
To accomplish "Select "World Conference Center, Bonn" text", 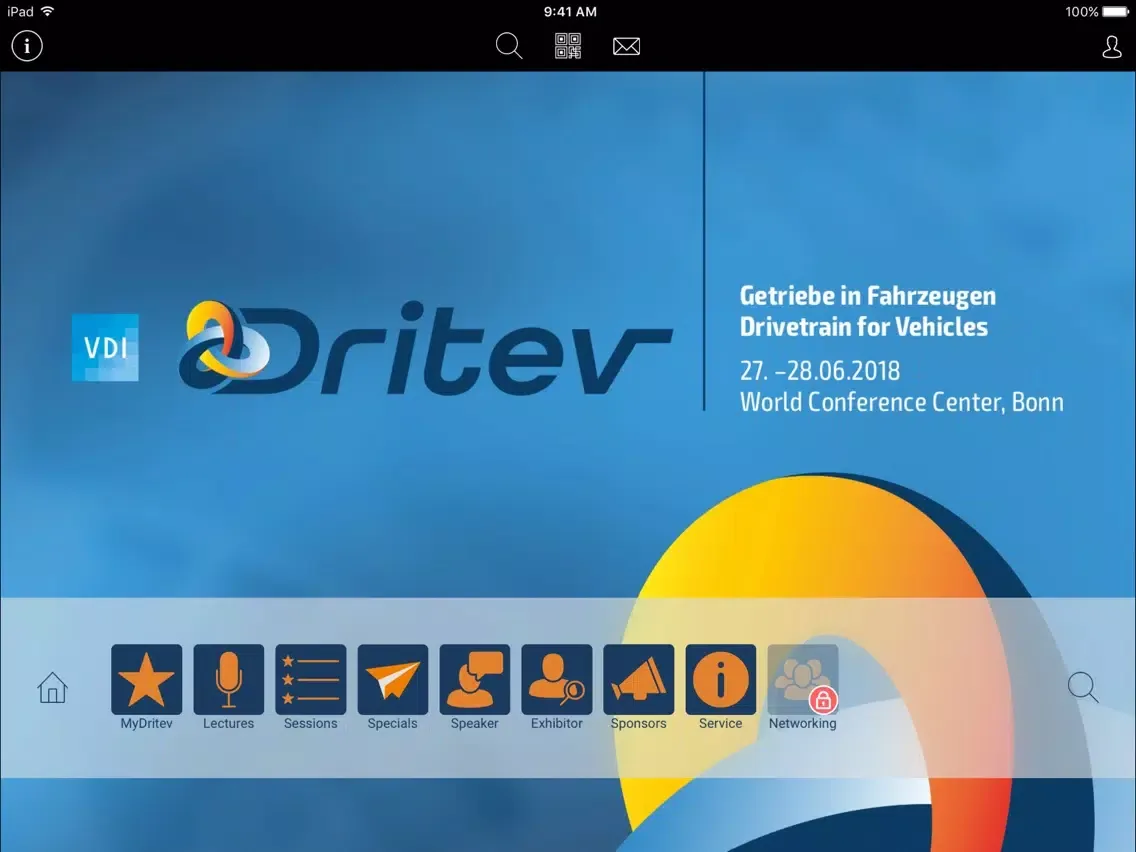I will (901, 401).
